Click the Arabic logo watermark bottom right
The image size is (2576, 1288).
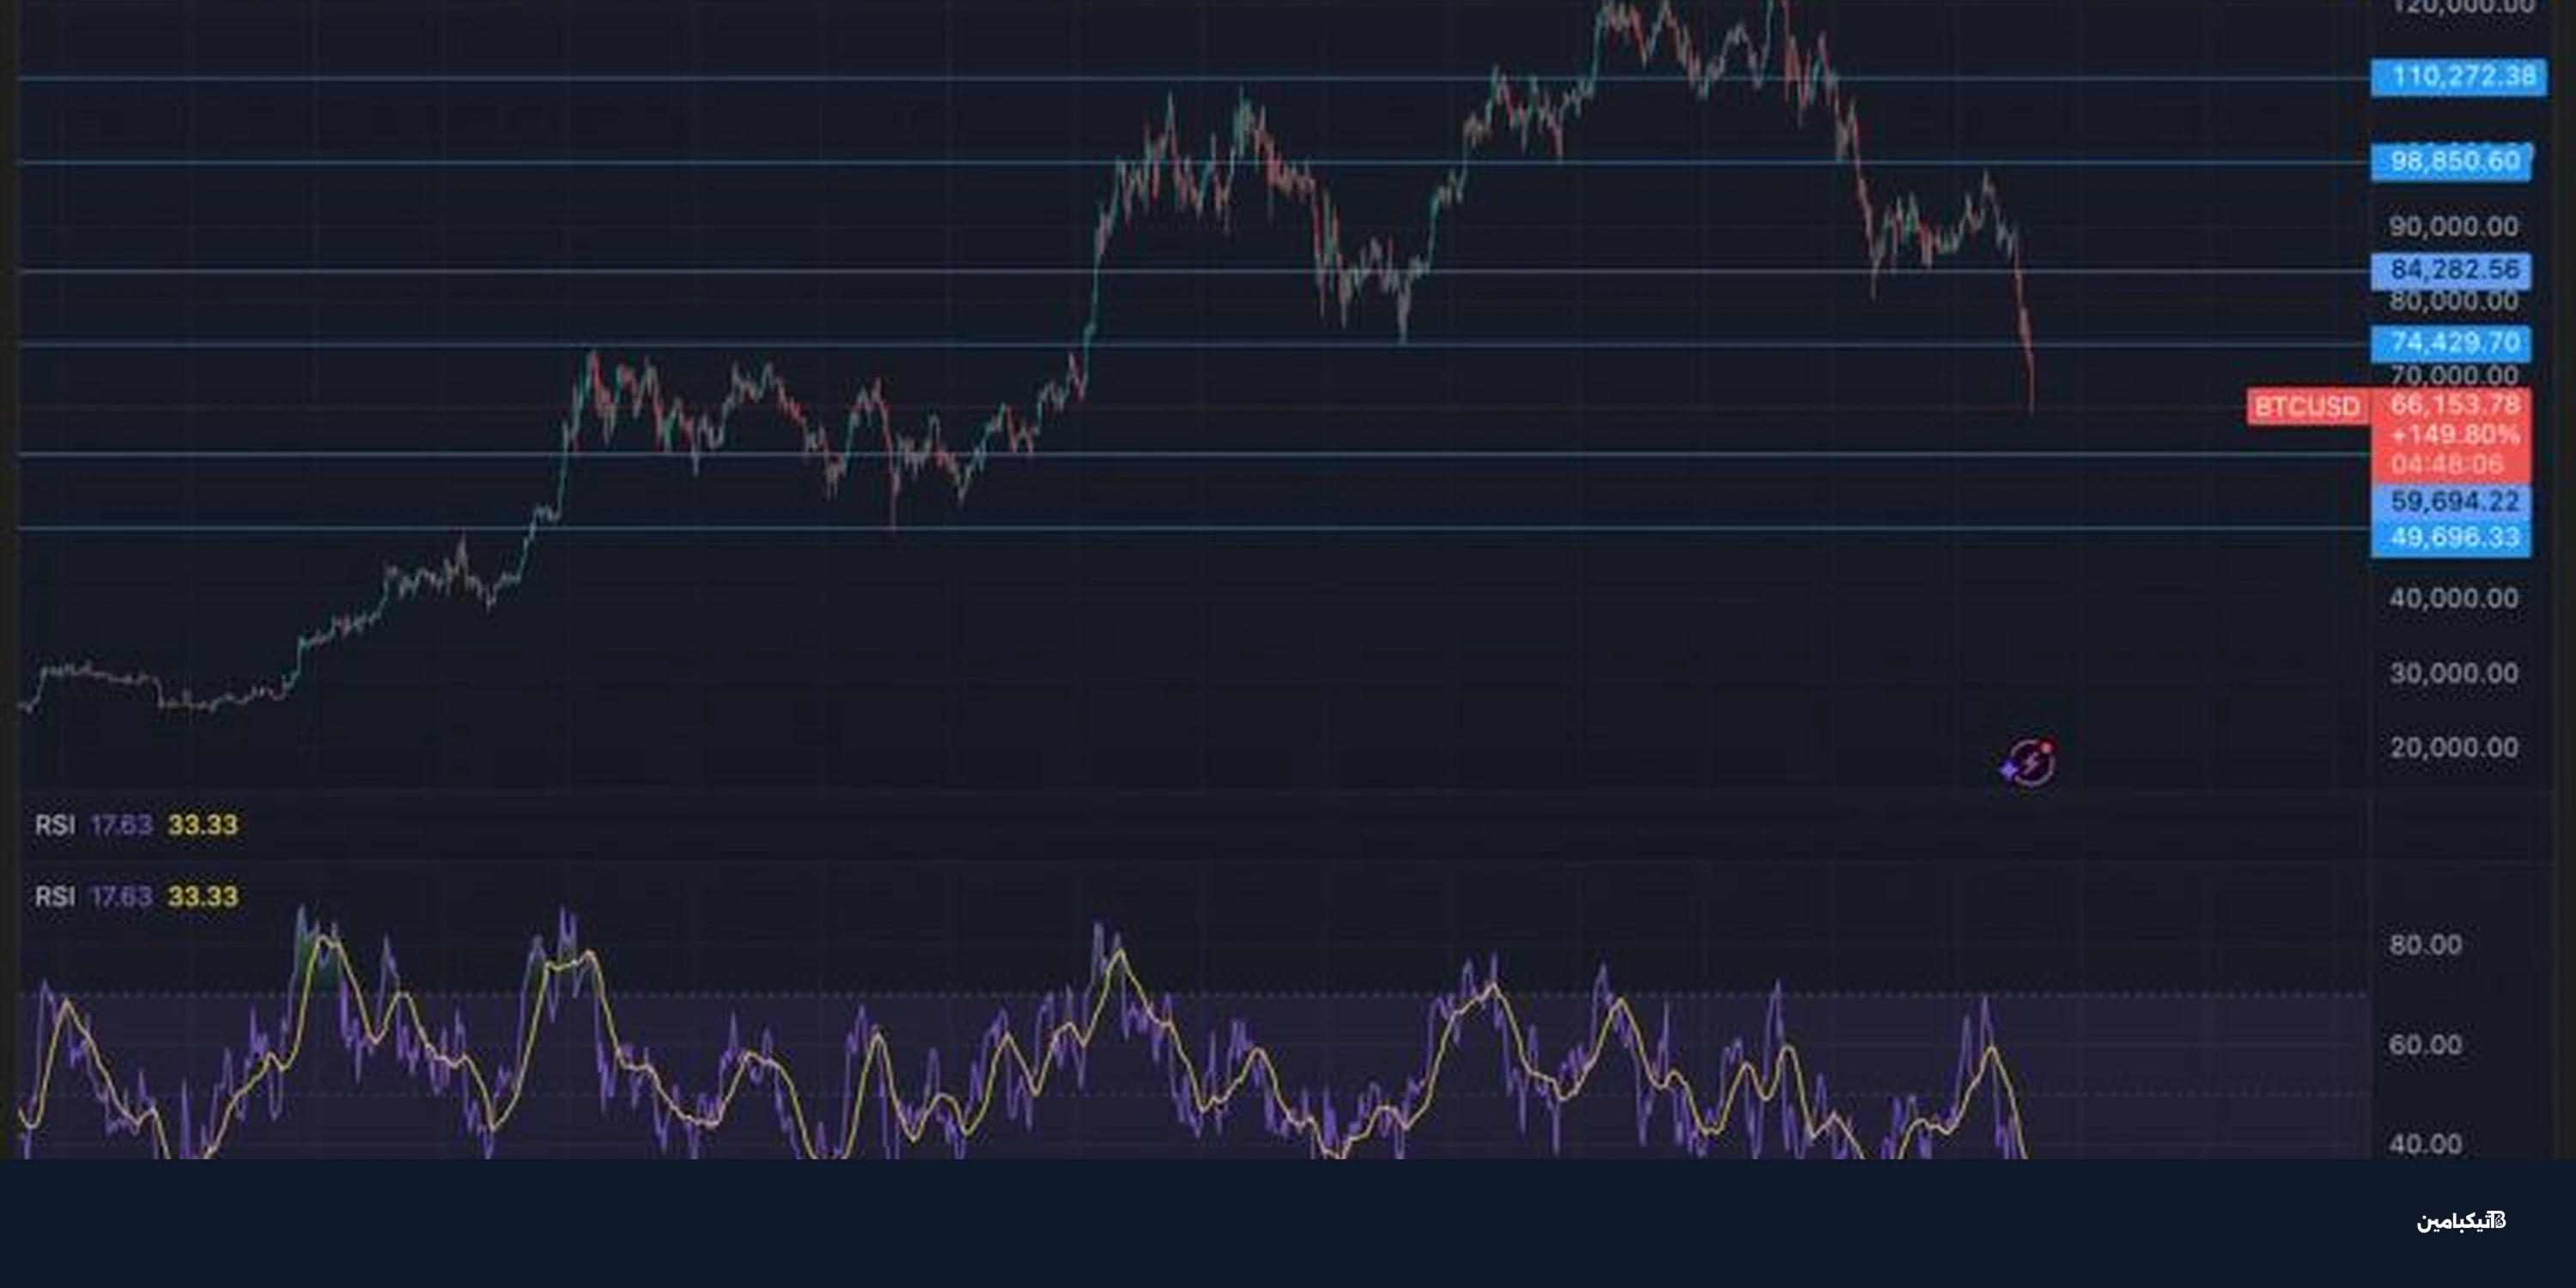click(x=2461, y=1221)
